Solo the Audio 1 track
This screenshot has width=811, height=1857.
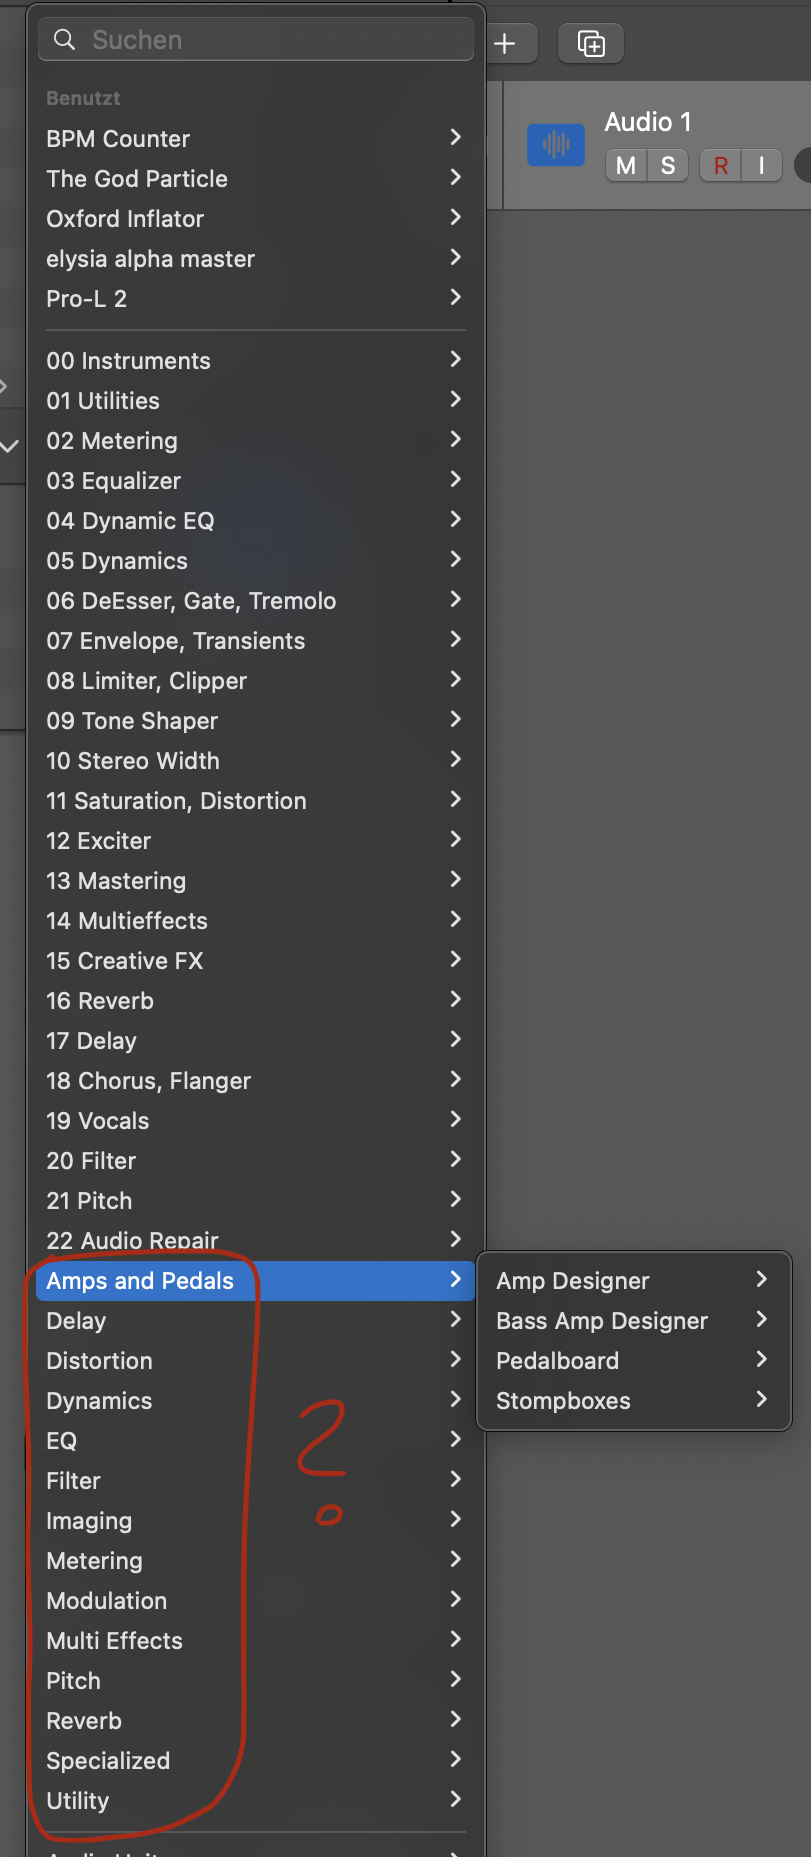(x=667, y=165)
